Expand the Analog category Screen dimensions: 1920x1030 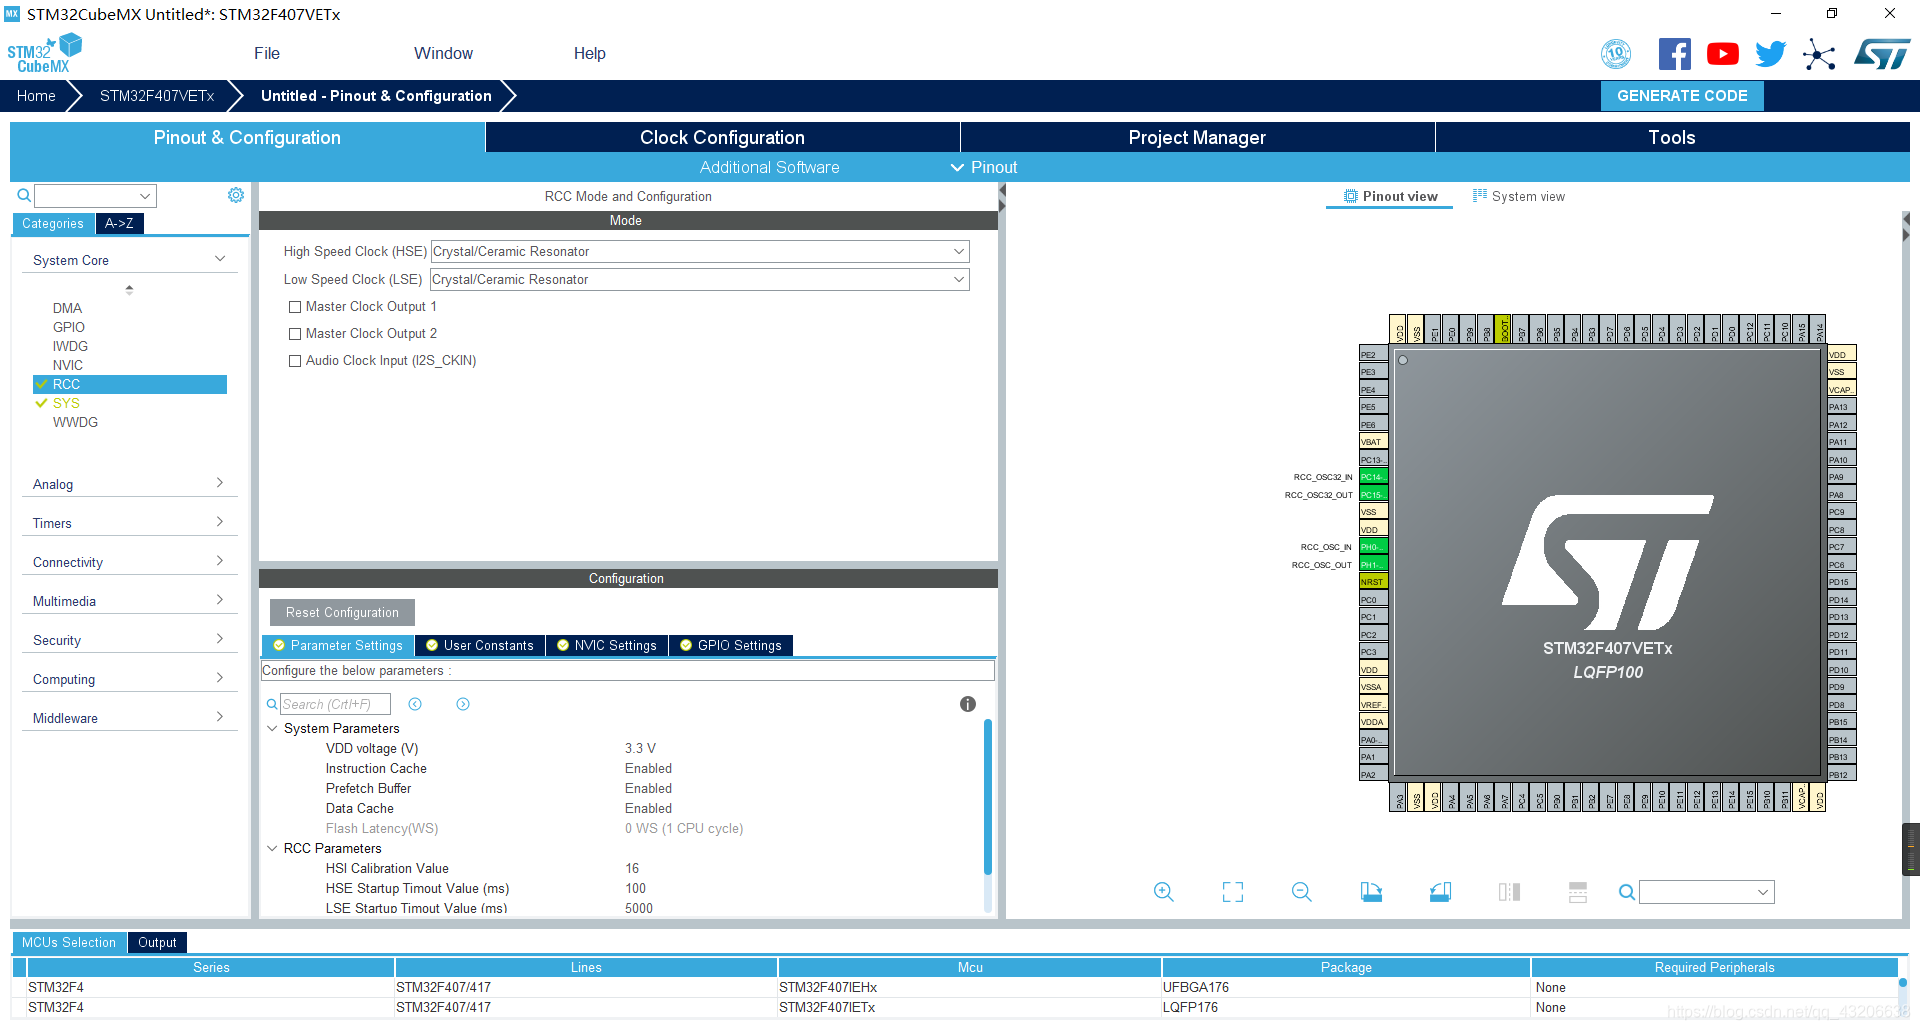pyautogui.click(x=220, y=483)
